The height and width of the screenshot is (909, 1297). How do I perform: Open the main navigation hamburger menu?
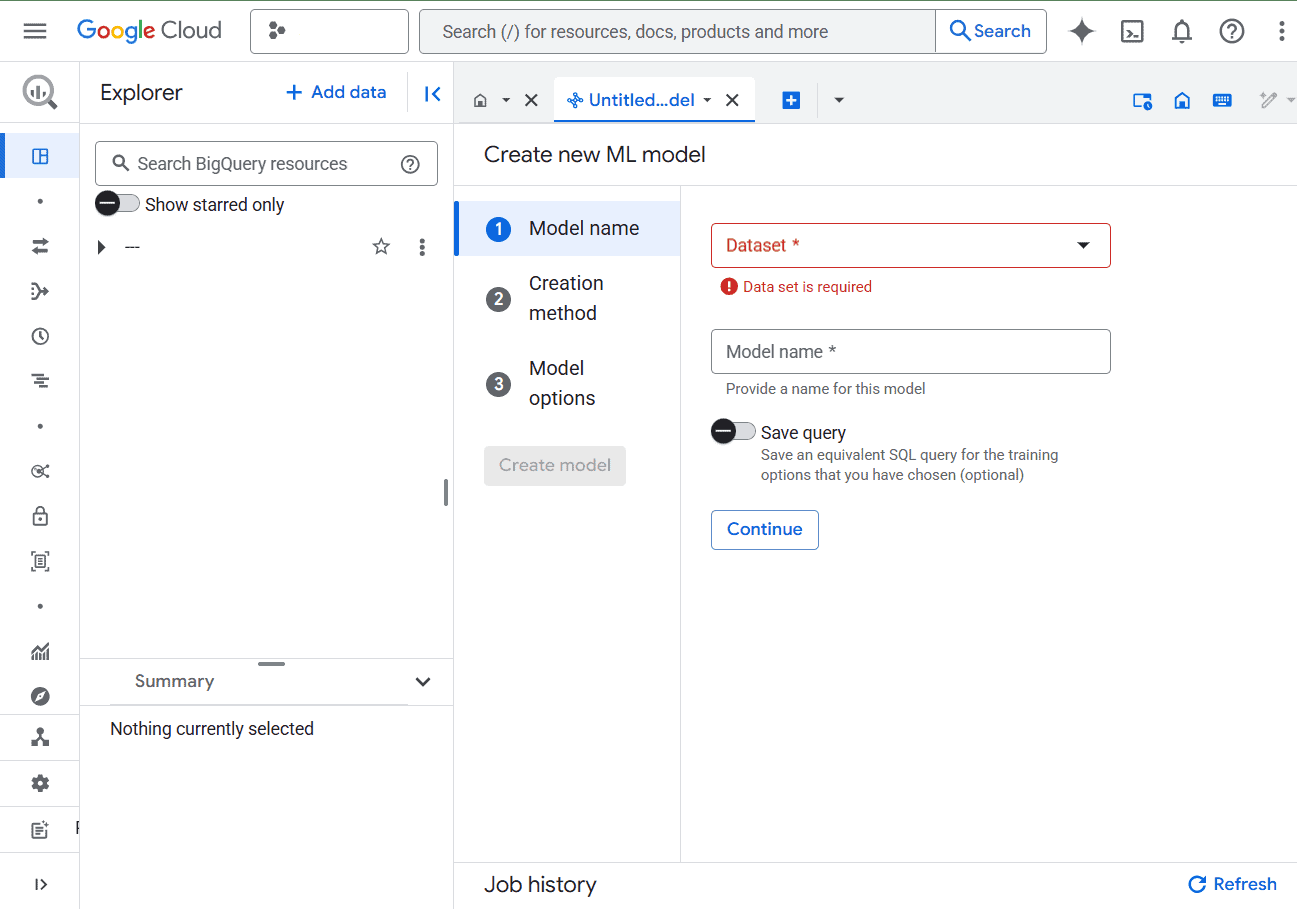point(35,31)
